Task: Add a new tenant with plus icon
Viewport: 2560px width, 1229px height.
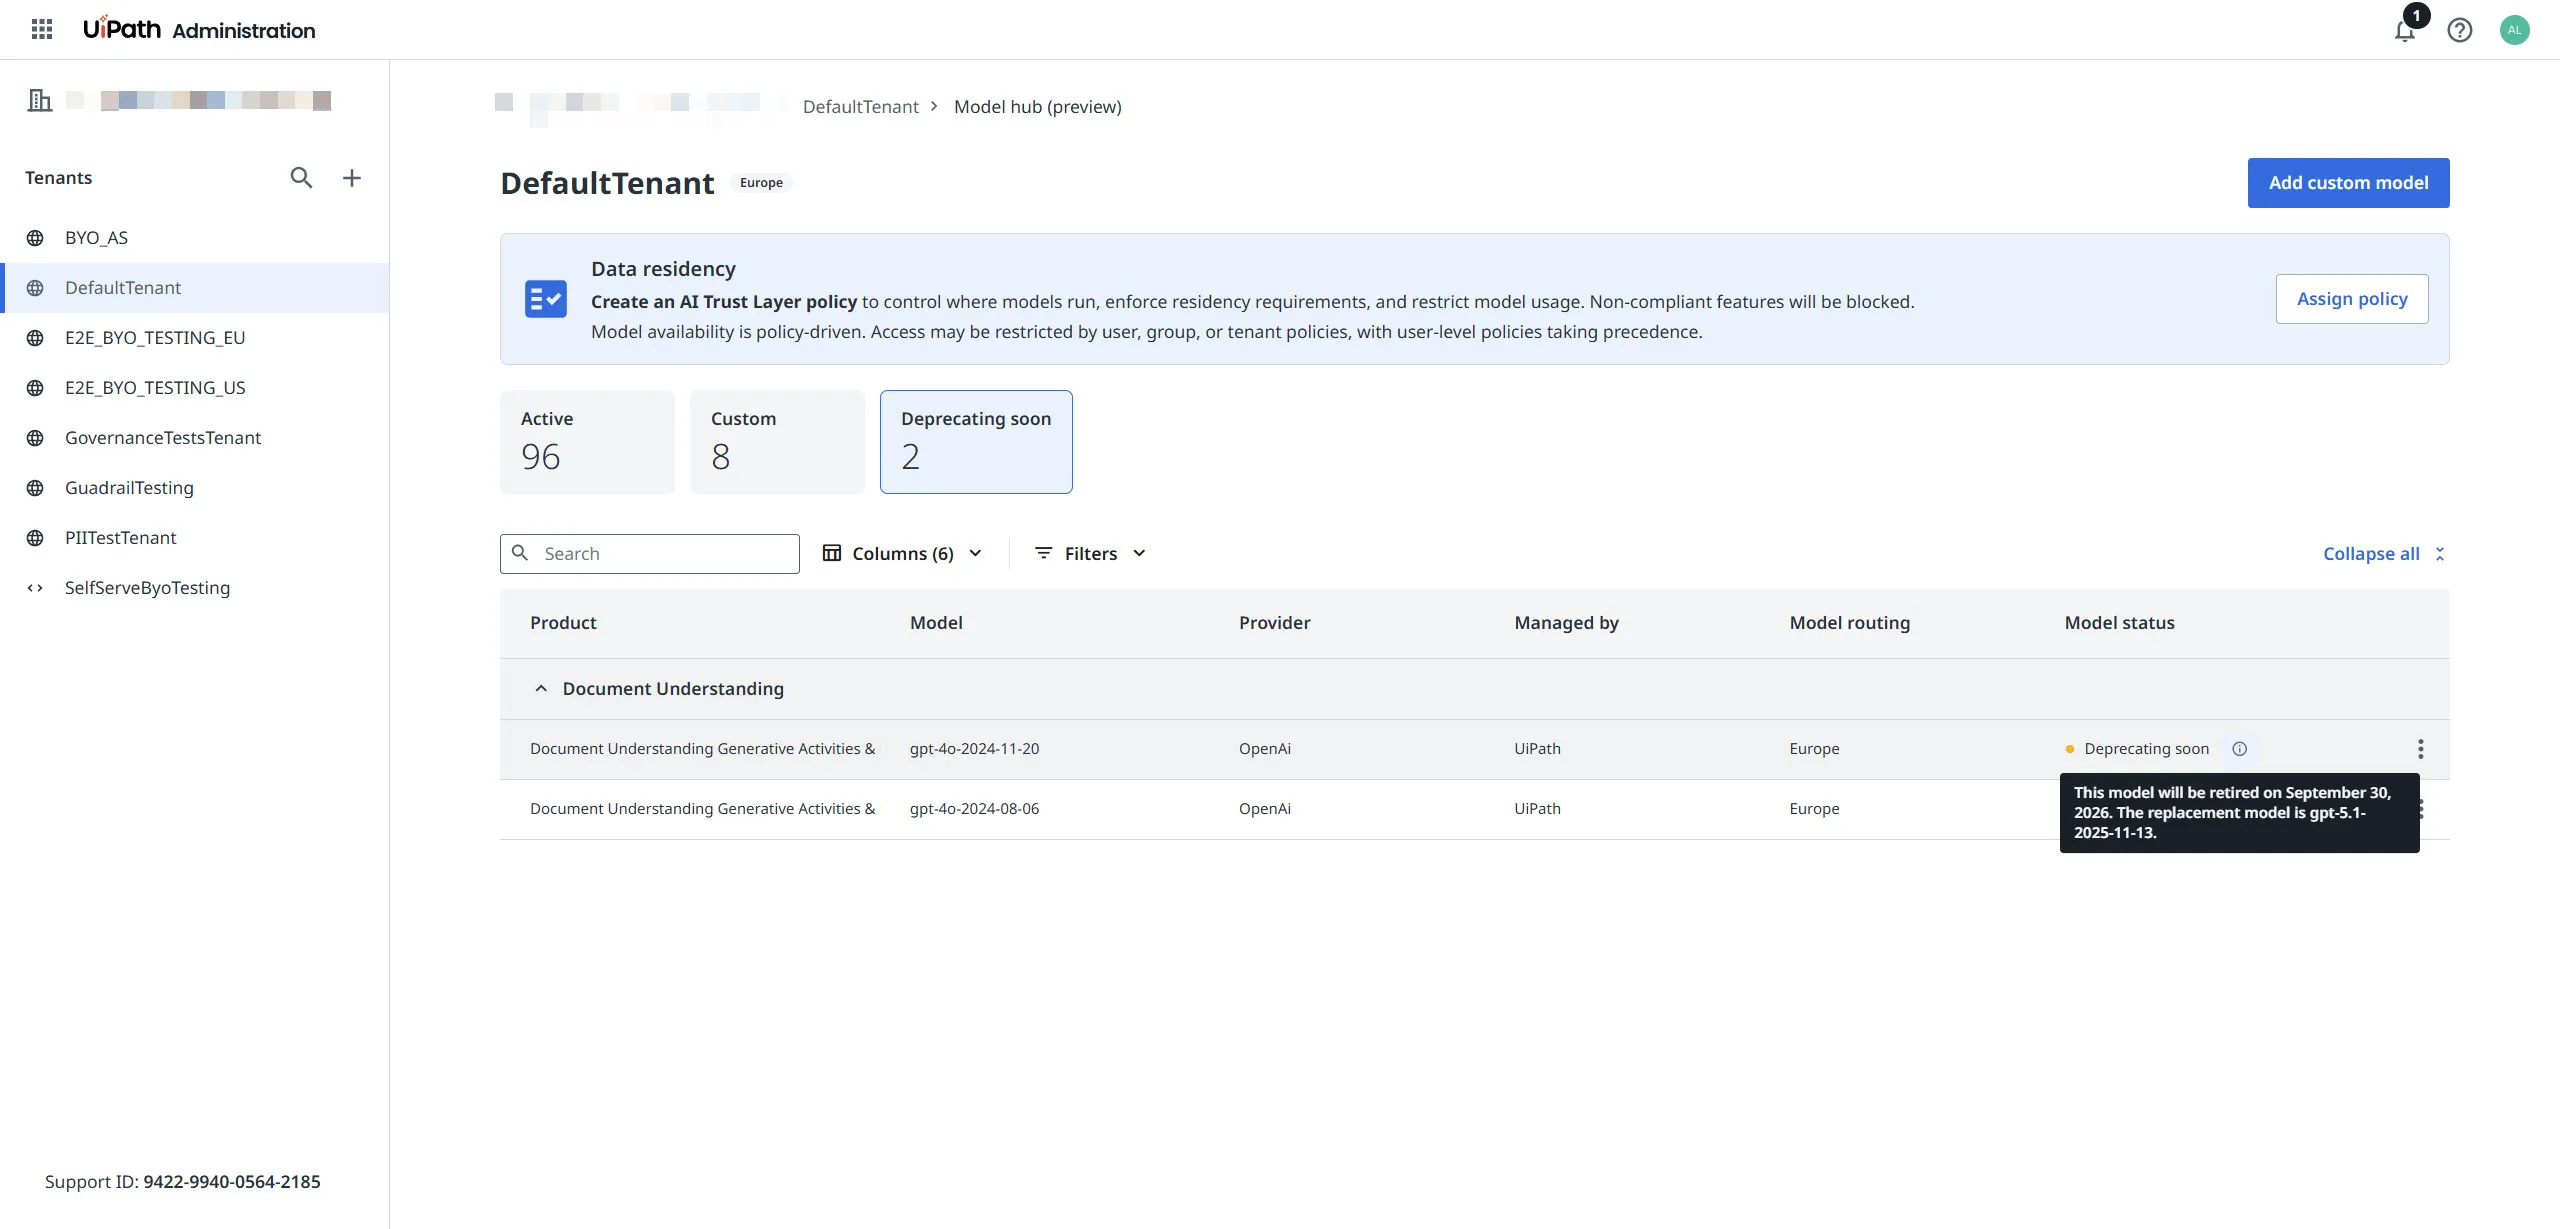Action: pyautogui.click(x=352, y=178)
